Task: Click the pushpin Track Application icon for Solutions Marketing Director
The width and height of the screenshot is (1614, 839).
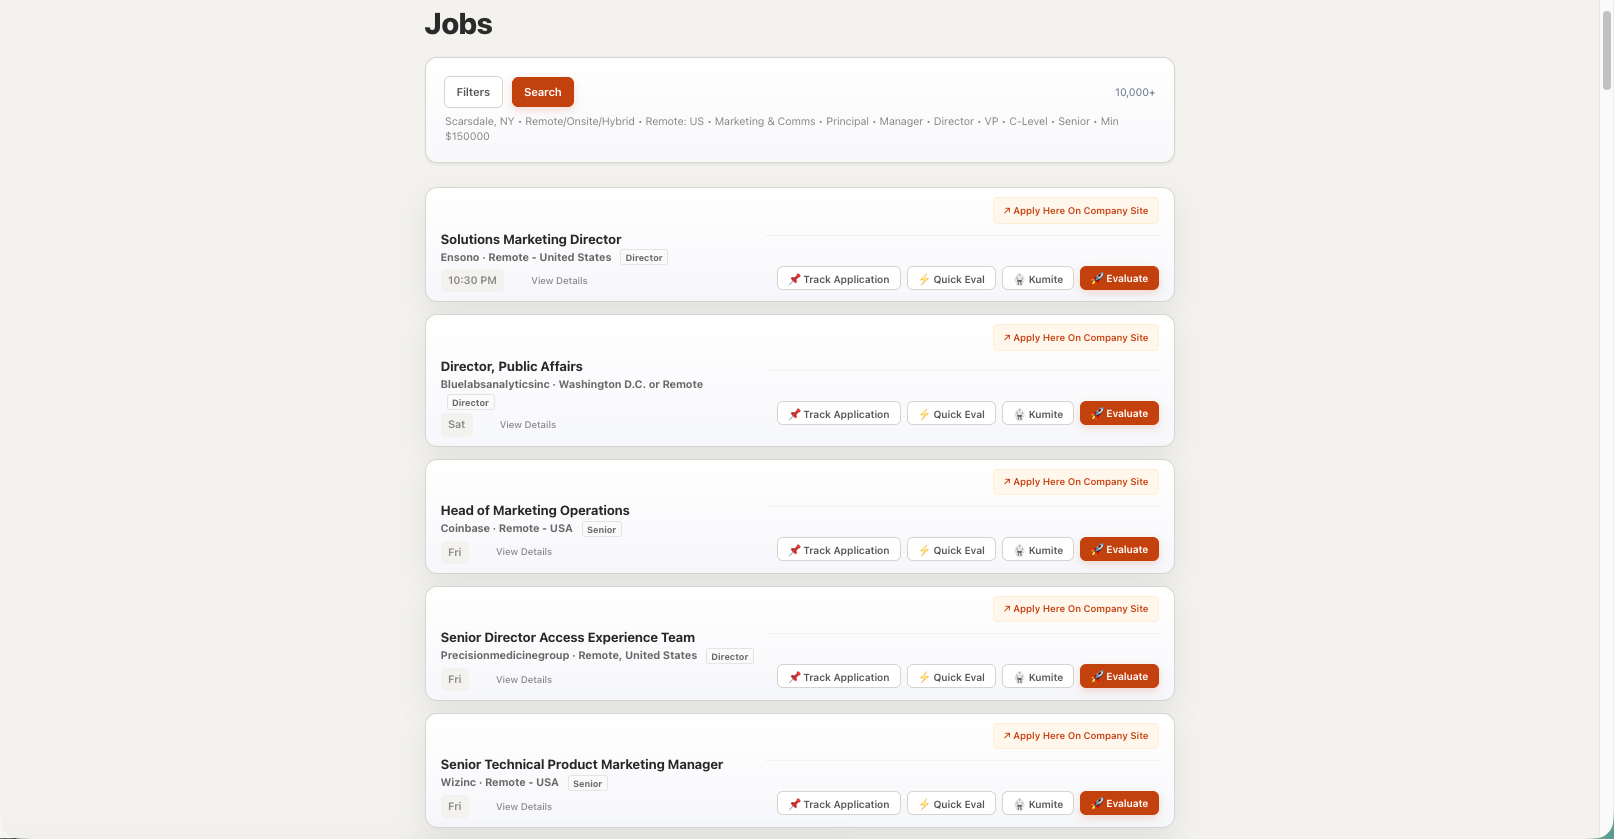Action: 796,278
